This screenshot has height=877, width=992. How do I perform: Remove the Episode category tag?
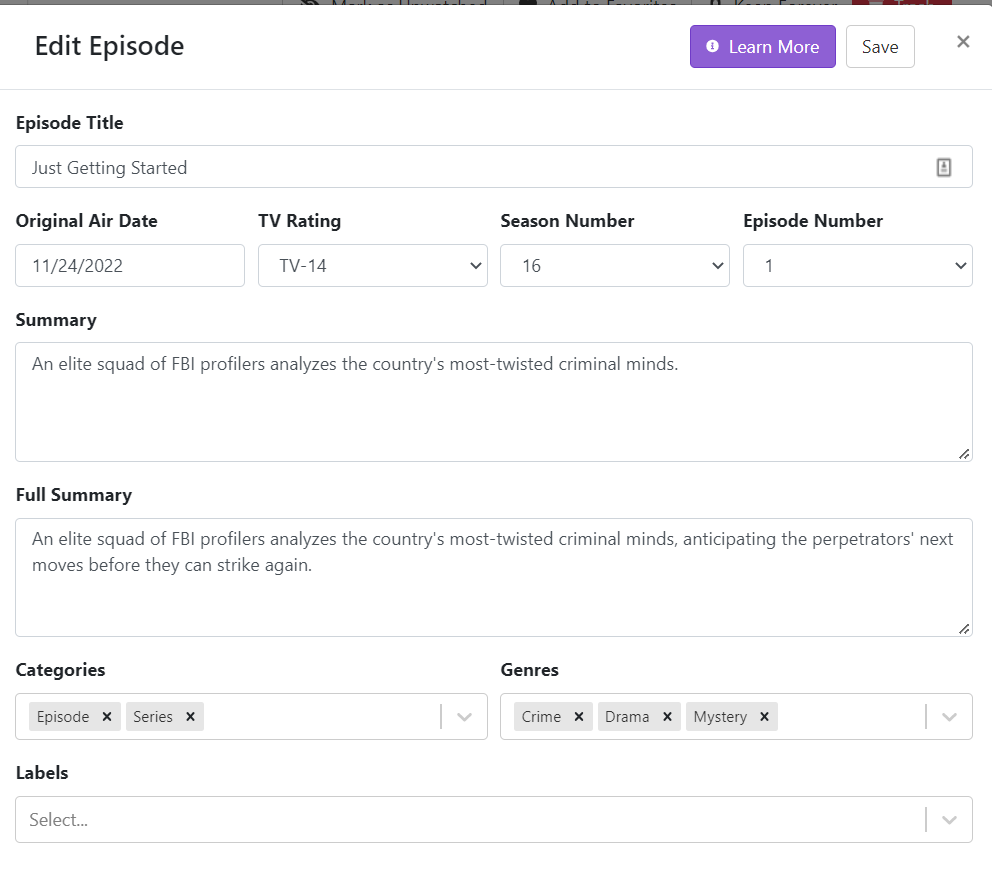[106, 717]
